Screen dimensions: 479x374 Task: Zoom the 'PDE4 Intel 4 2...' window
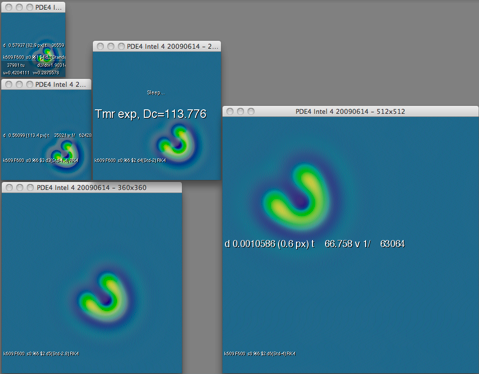(30, 85)
